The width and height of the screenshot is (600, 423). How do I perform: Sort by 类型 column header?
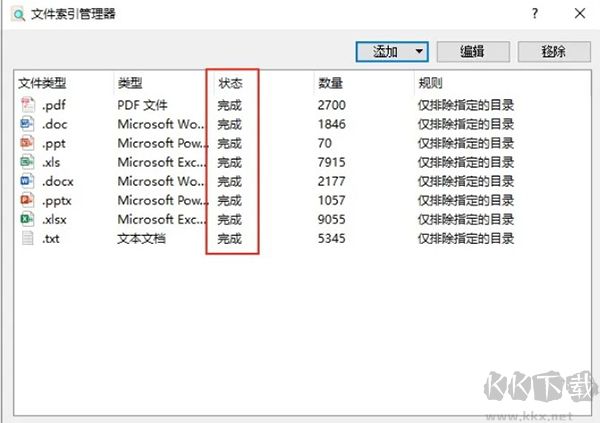click(130, 83)
